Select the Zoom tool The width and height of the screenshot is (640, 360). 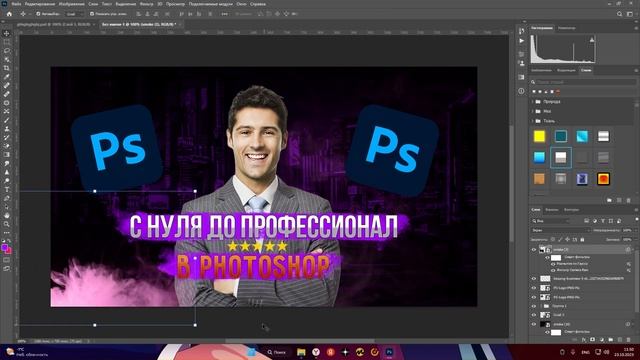click(x=7, y=224)
